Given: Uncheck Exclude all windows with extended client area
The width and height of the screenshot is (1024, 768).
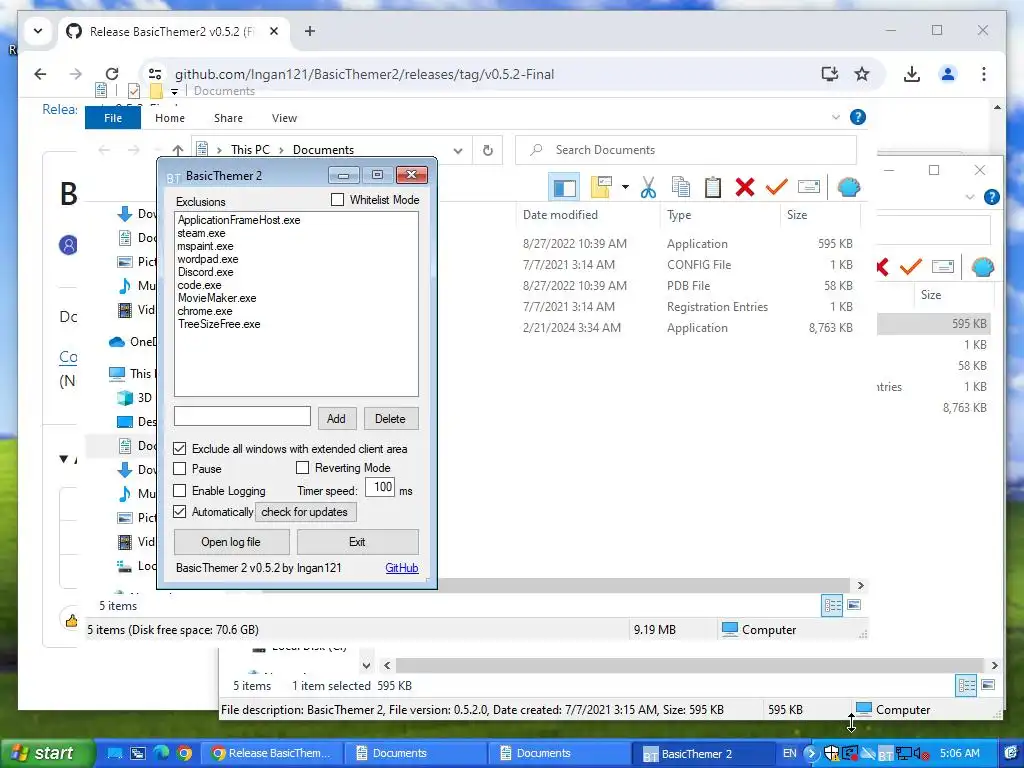Looking at the screenshot, I should 180,449.
